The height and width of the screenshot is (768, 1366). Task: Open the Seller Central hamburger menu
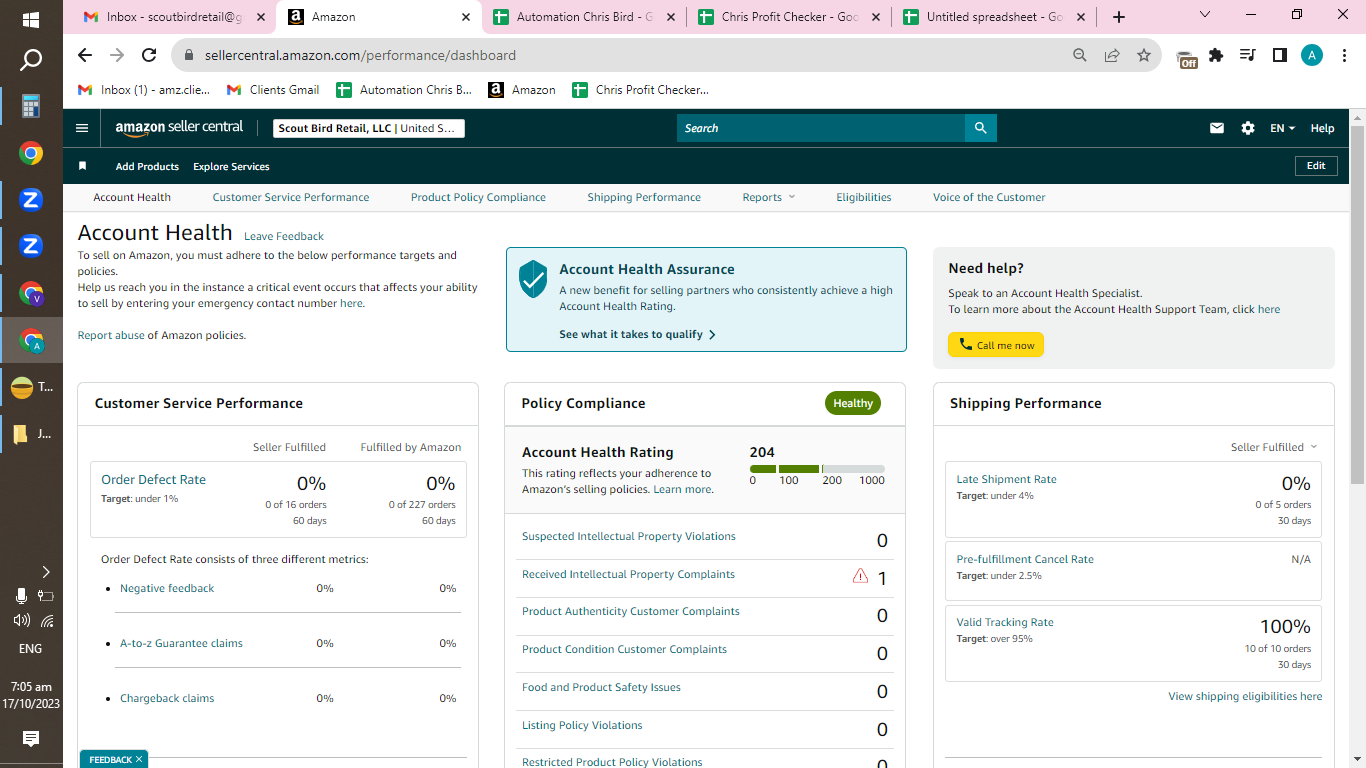click(x=82, y=128)
